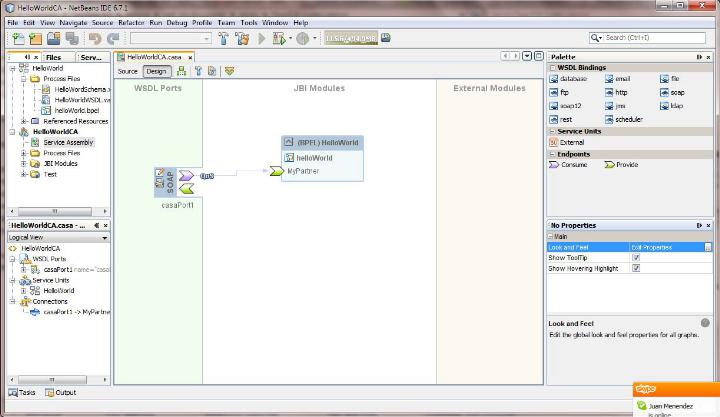Select the scheduler binding in the palette
The image size is (720, 417).
(624, 119)
